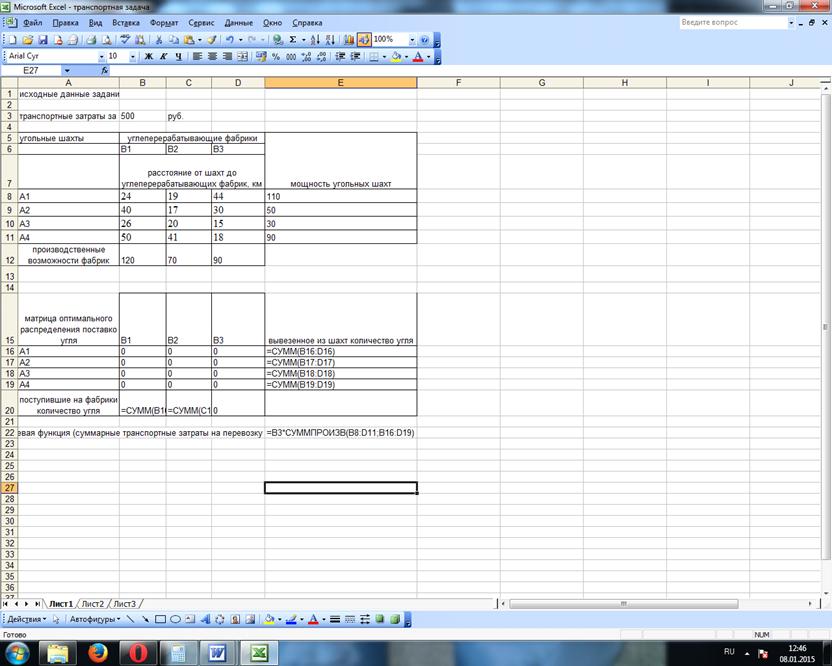This screenshot has height=666, width=832.
Task: Click the Merge and Center icon
Action: 243,57
